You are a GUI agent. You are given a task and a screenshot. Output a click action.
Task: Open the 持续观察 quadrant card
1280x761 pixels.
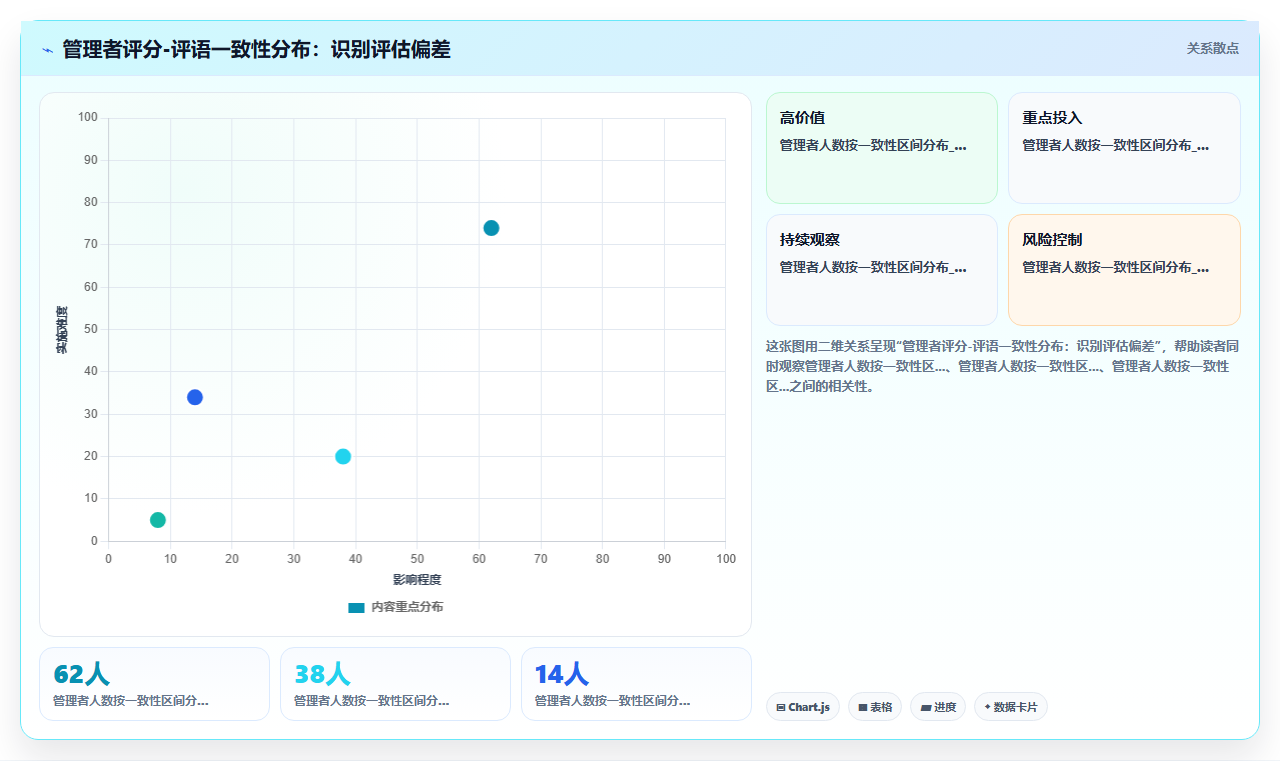coord(882,270)
